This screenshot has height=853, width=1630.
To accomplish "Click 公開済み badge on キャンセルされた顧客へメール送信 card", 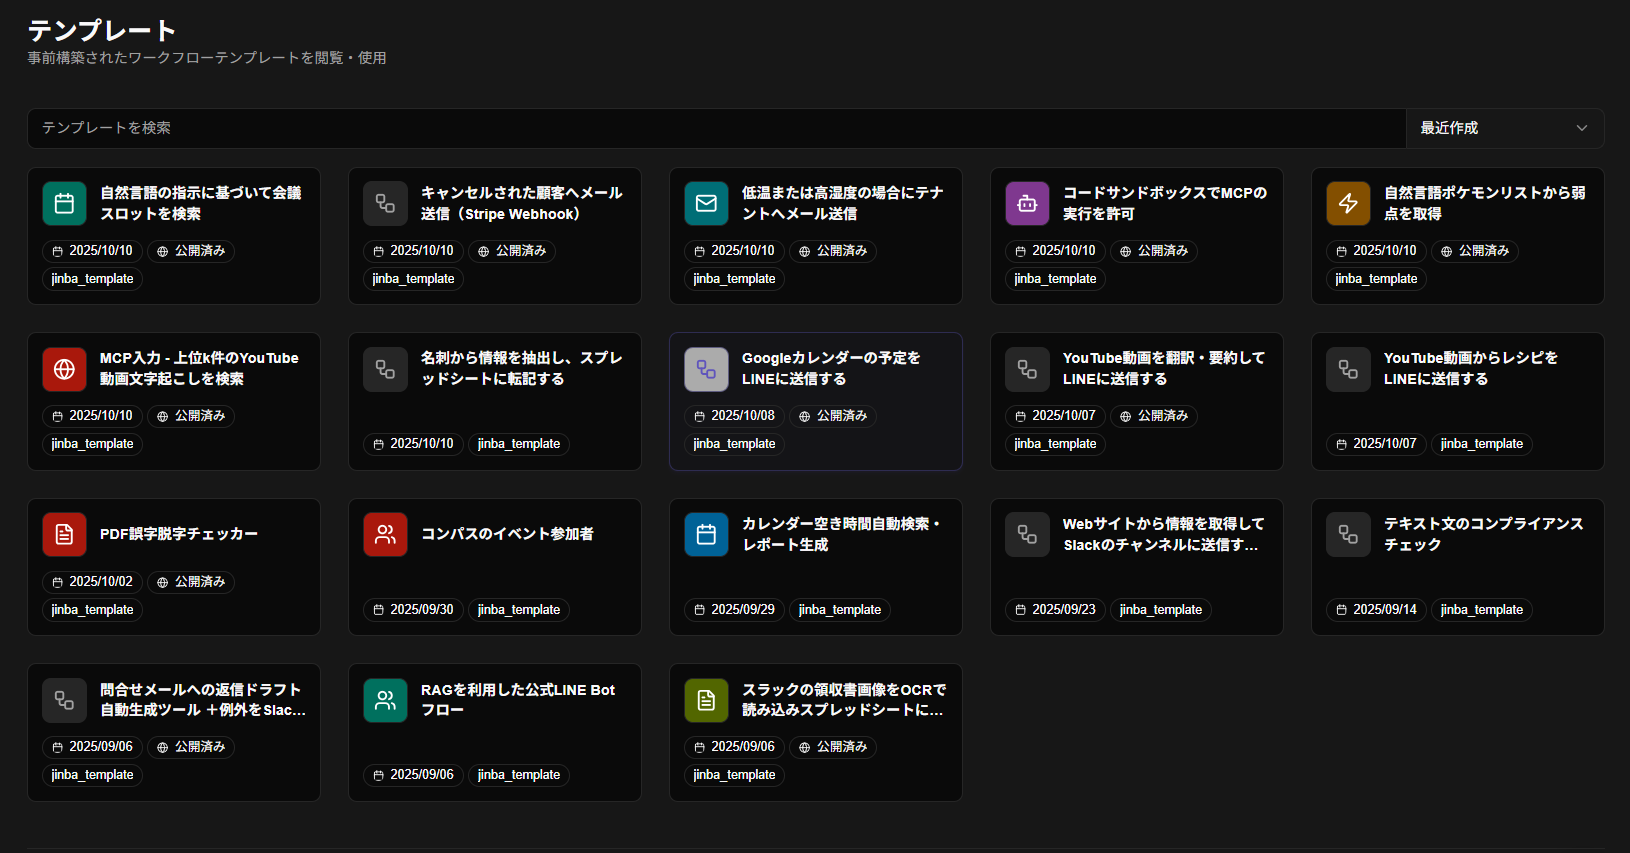I will 512,251.
